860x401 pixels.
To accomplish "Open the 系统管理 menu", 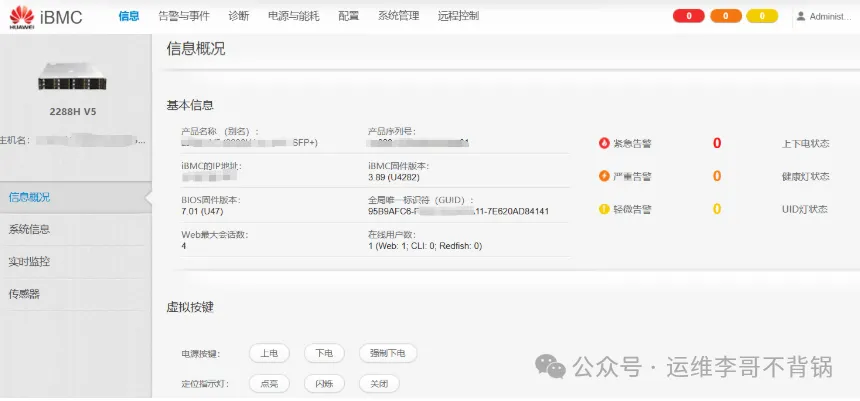I will click(x=399, y=16).
